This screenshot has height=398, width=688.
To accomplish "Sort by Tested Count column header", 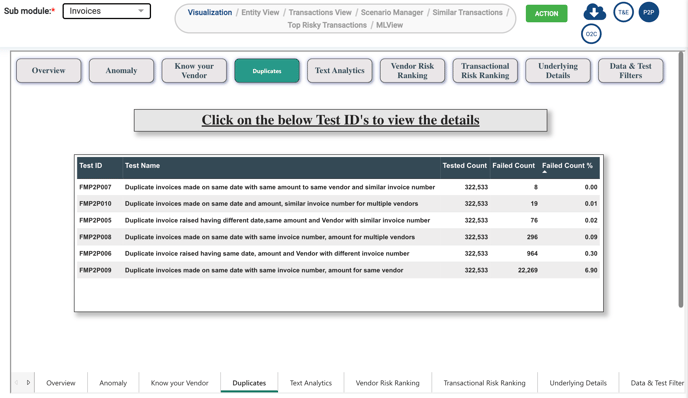I will click(x=465, y=165).
